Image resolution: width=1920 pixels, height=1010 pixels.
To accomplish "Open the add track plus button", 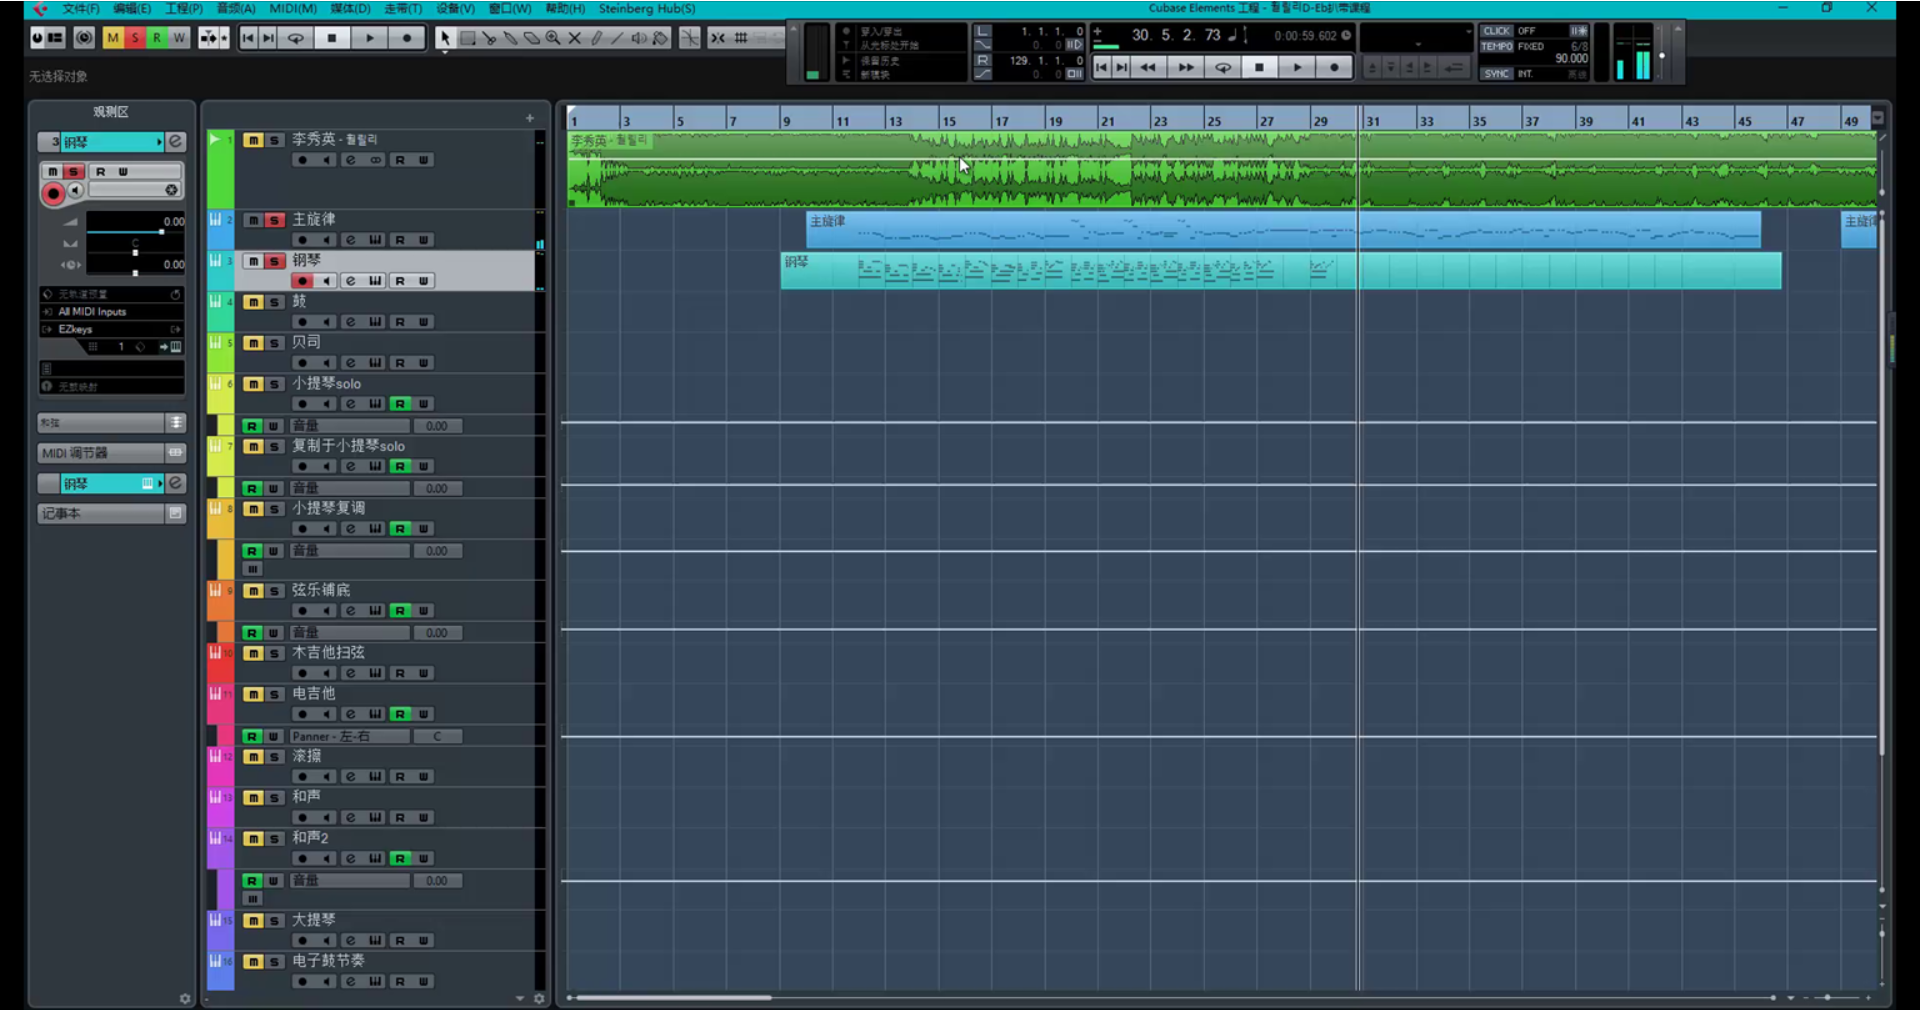I will click(530, 118).
